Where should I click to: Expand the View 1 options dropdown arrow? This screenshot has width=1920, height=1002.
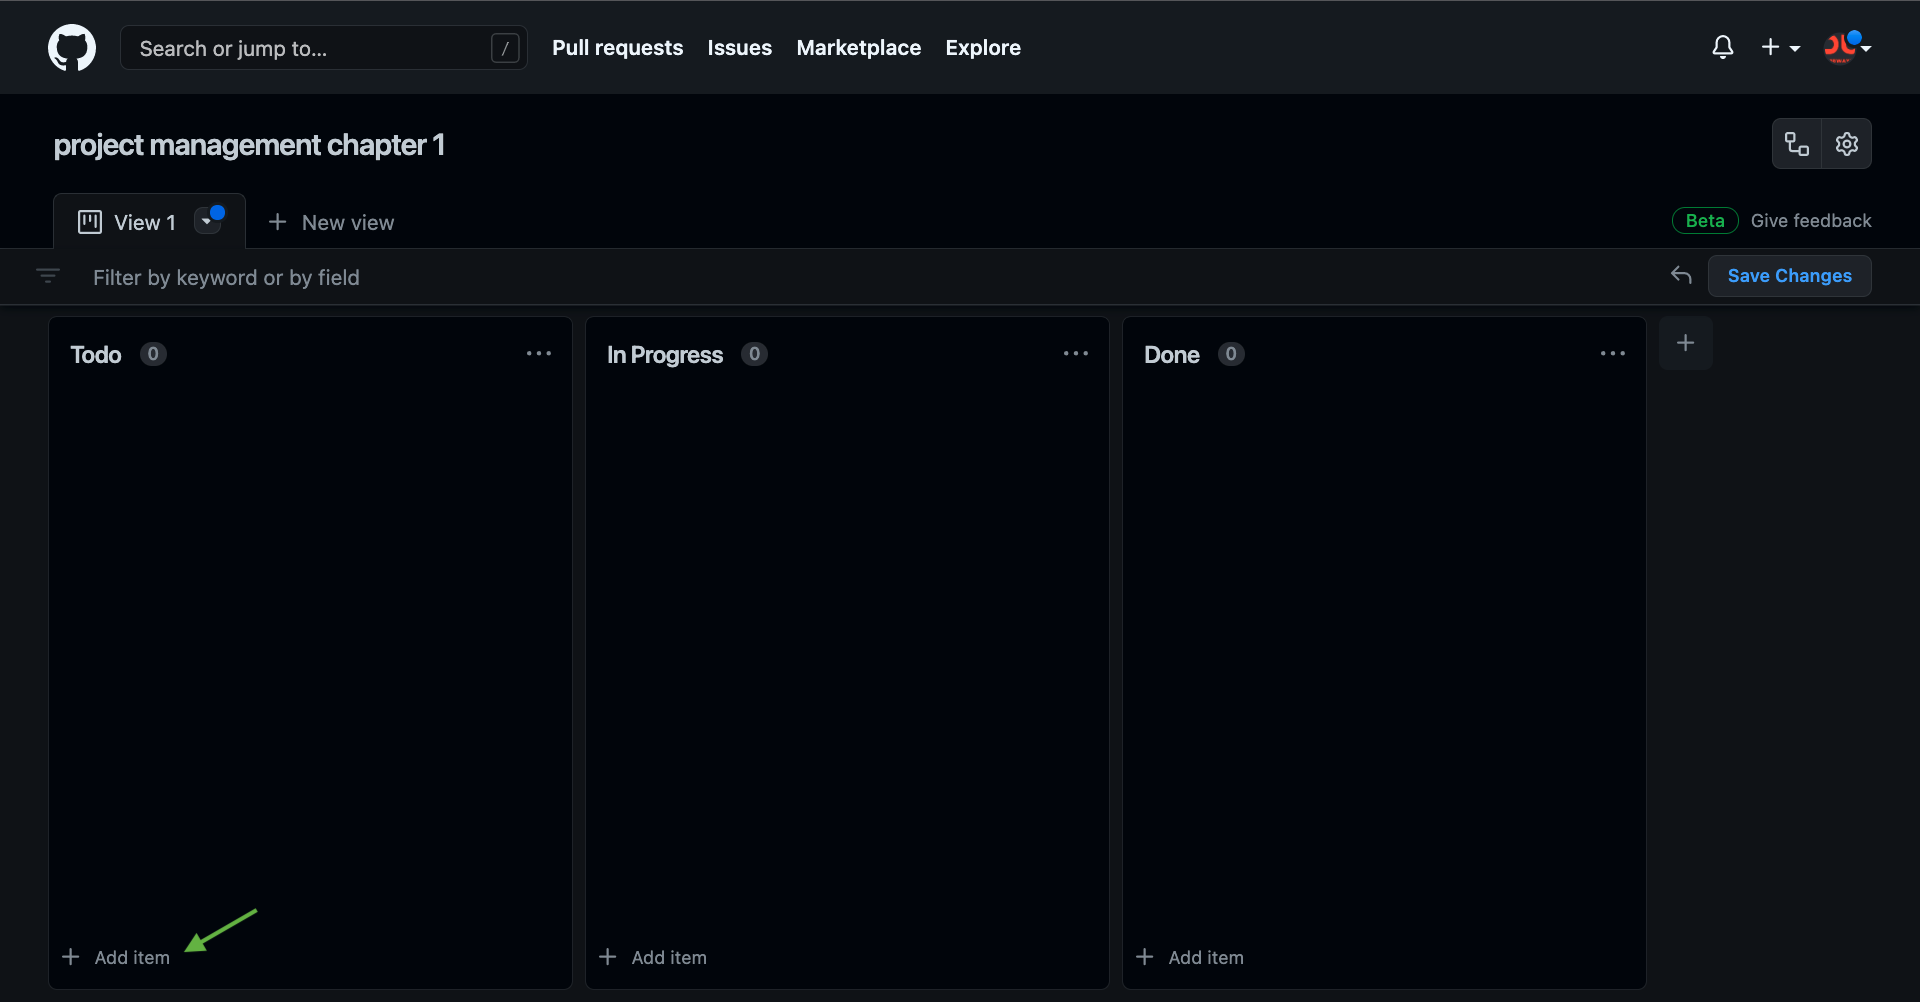click(207, 221)
